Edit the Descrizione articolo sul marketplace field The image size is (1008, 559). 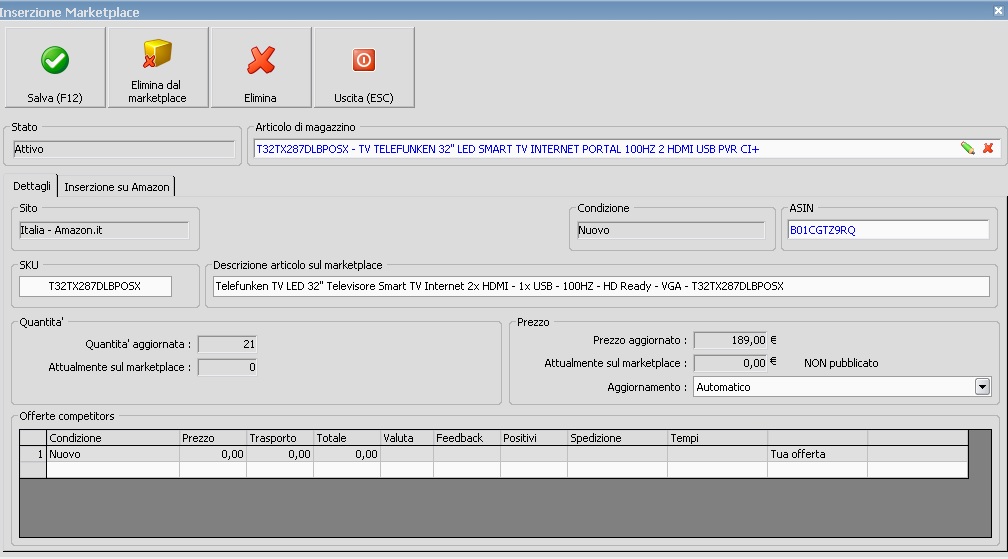click(x=600, y=286)
